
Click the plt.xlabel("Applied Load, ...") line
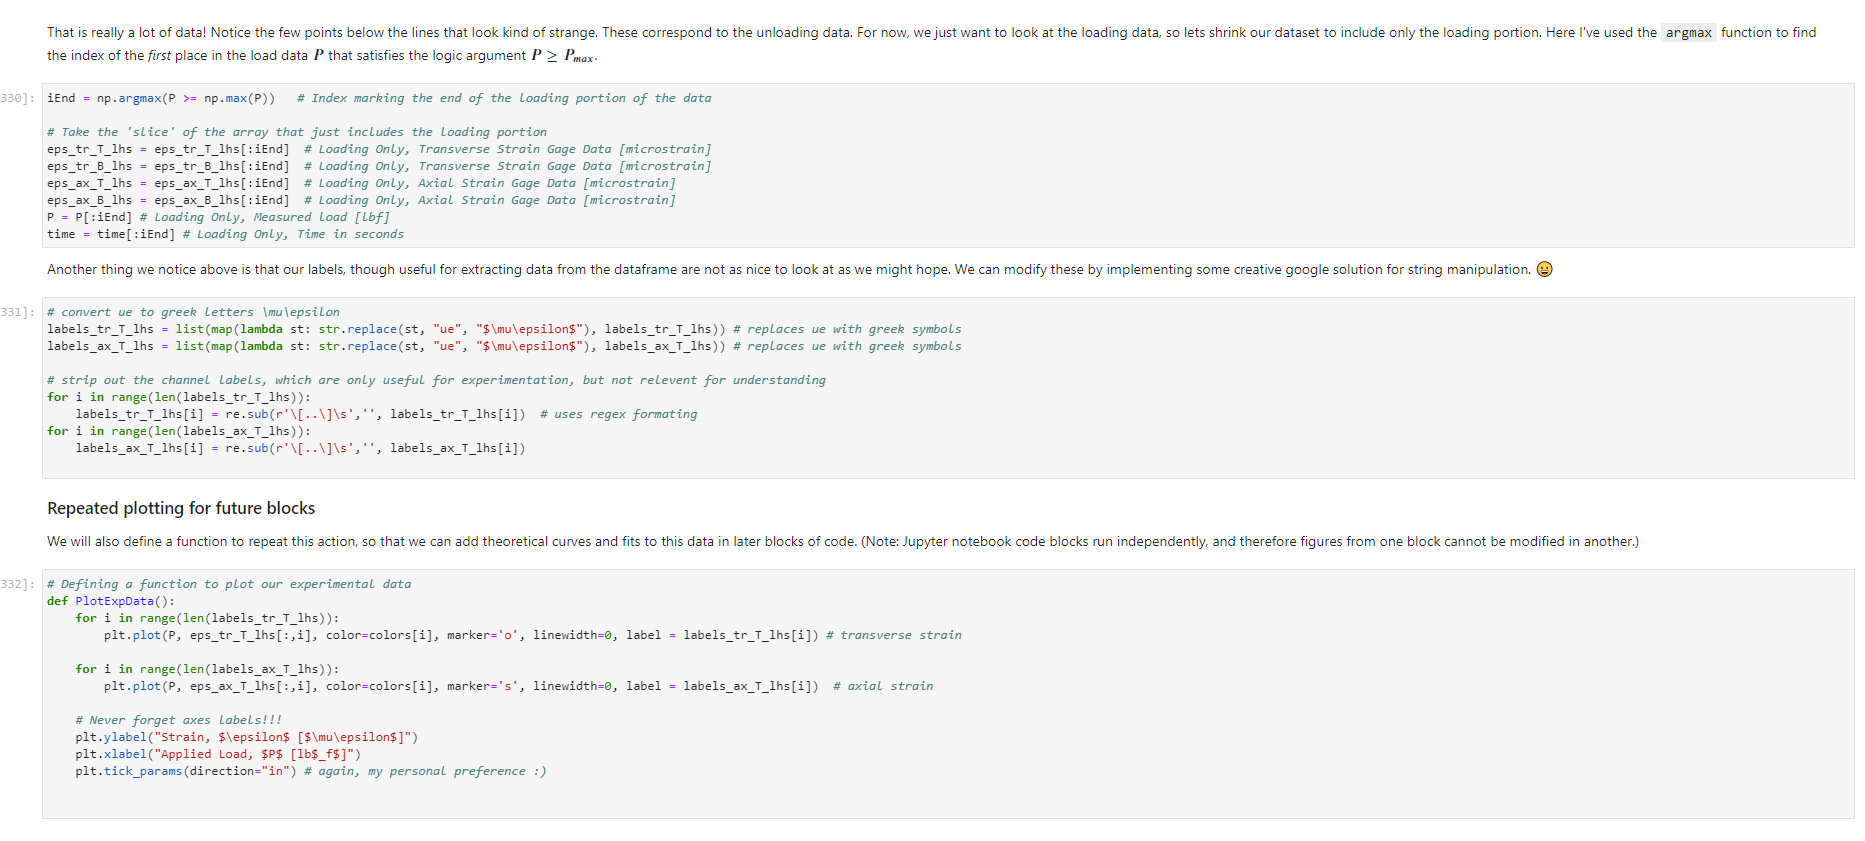point(218,754)
